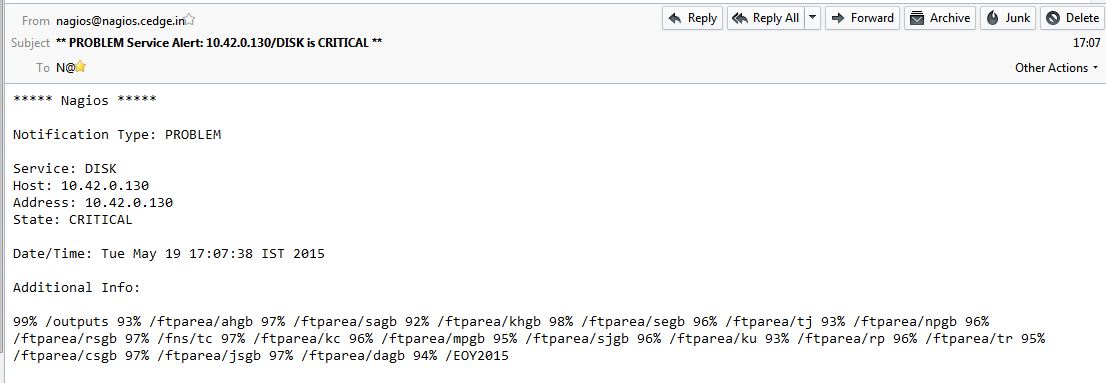This screenshot has width=1106, height=383.
Task: Toggle the yellow star beside recipient N@
Action: [x=81, y=67]
